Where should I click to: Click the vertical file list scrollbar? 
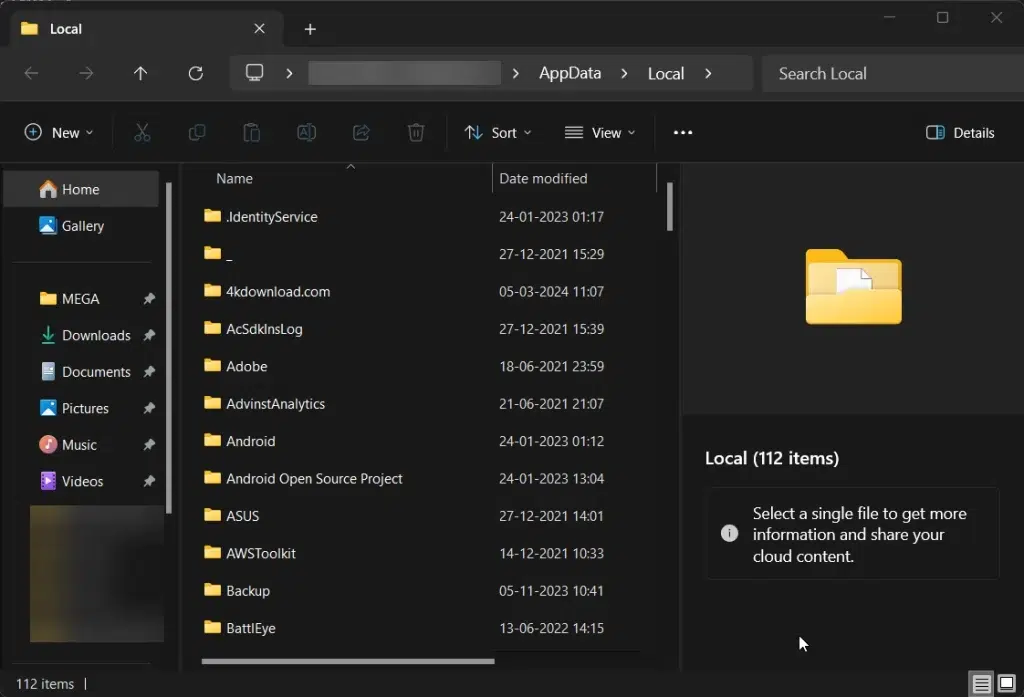(x=669, y=206)
